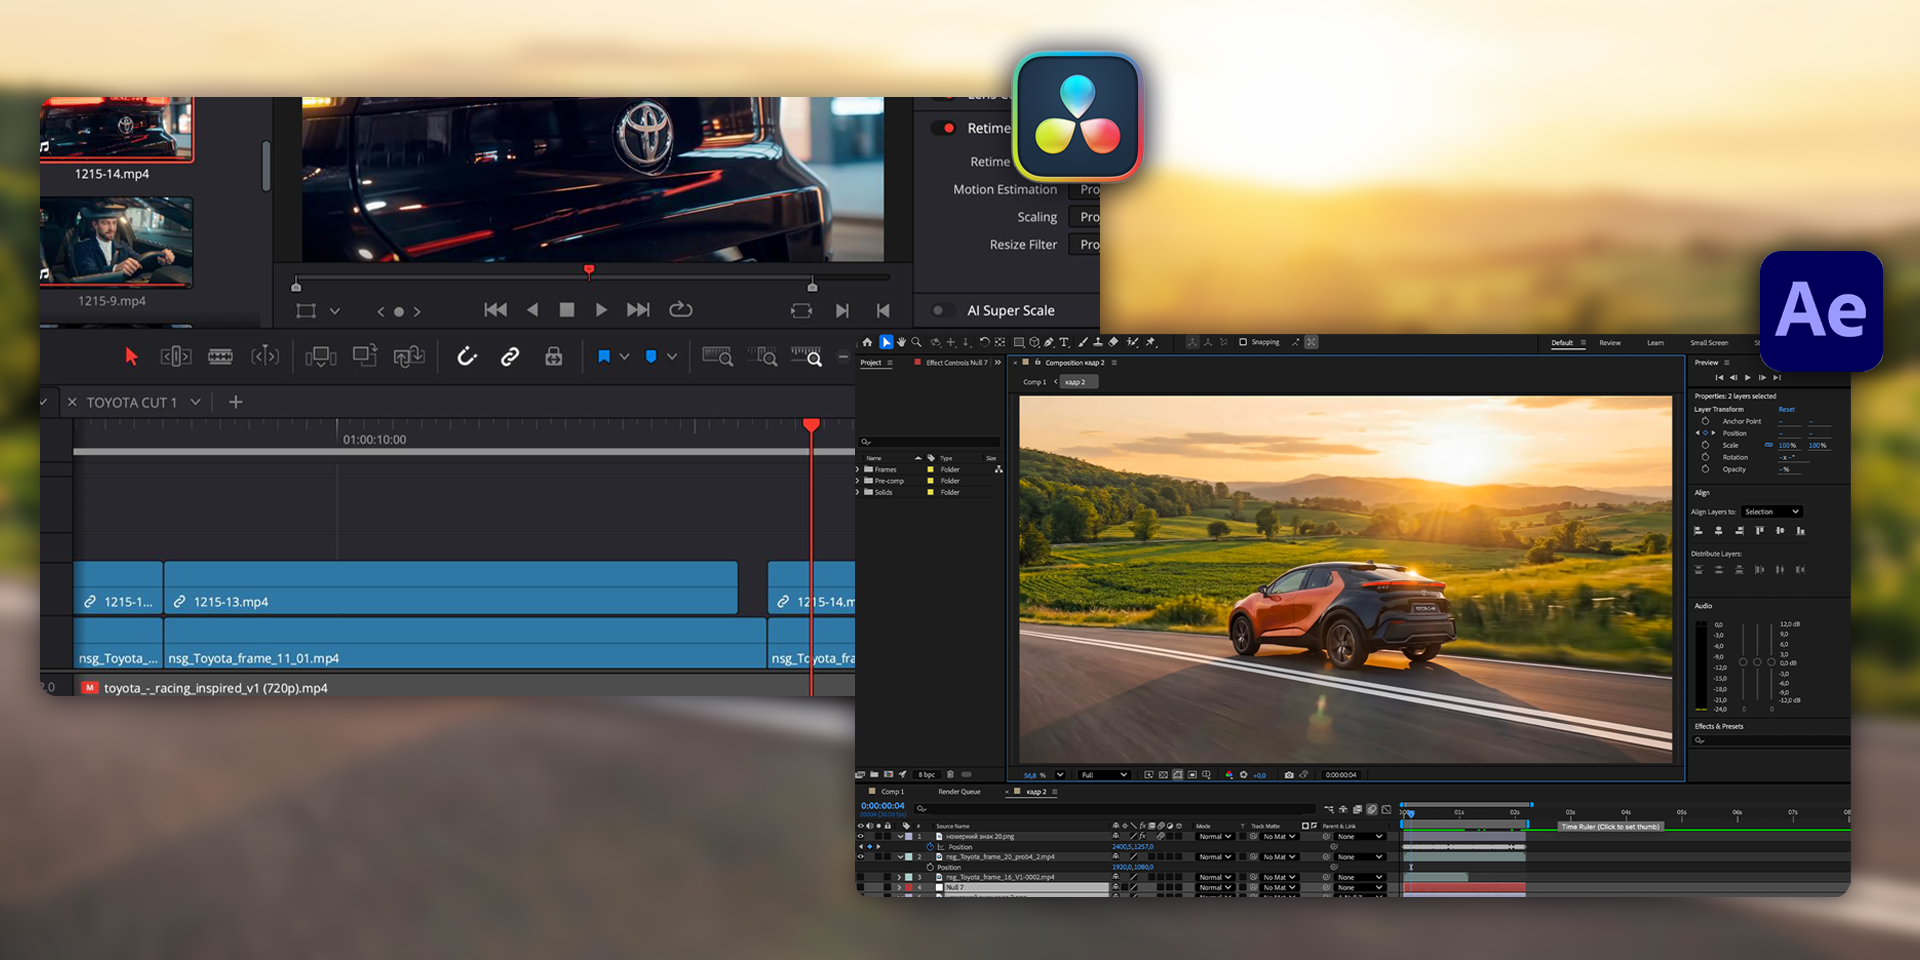Open the TOYOTA CUT 1 timeline dropdown
This screenshot has width=1920, height=960.
coord(196,402)
